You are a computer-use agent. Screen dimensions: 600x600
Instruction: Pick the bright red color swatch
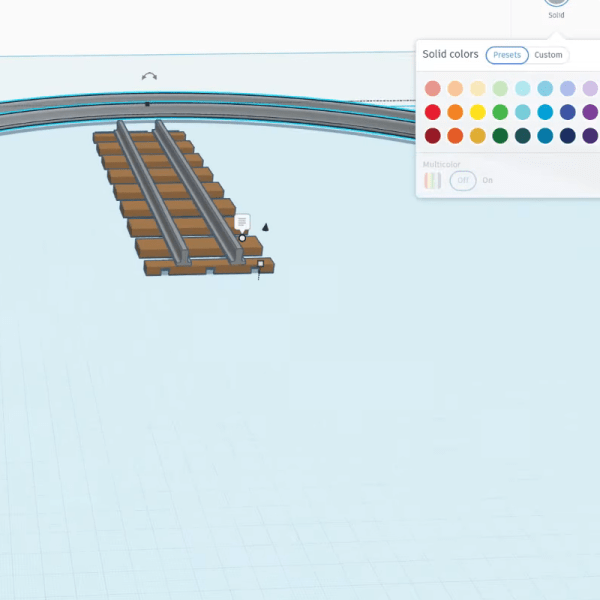coord(432,112)
